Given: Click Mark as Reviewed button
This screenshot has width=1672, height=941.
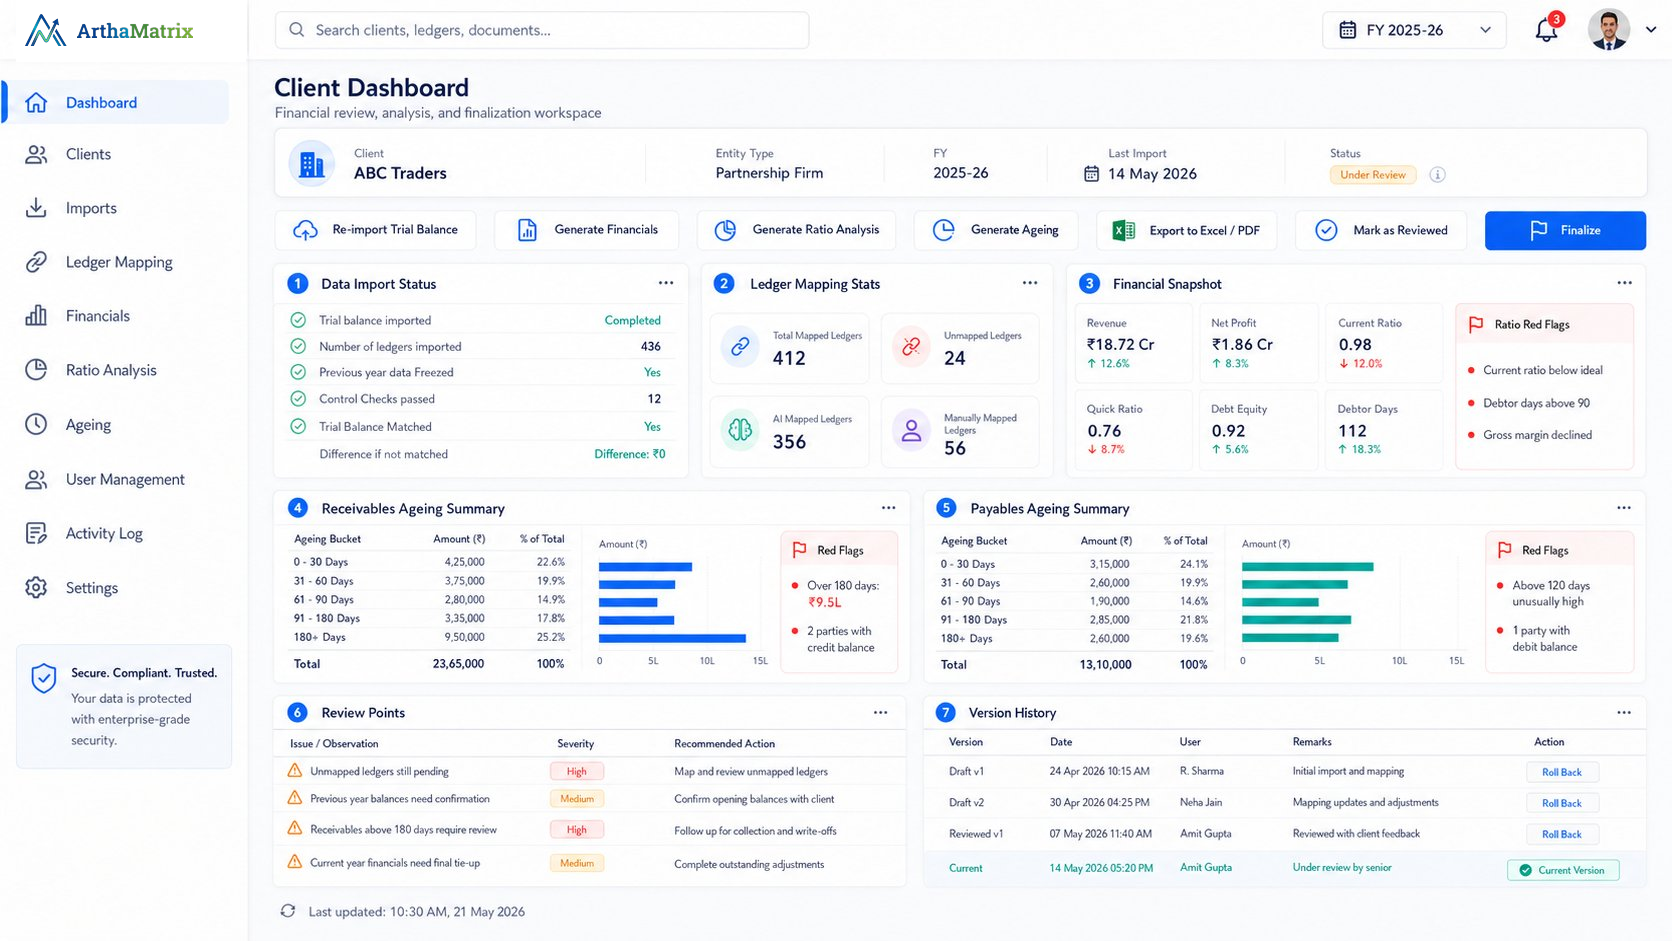Looking at the screenshot, I should 1381,230.
